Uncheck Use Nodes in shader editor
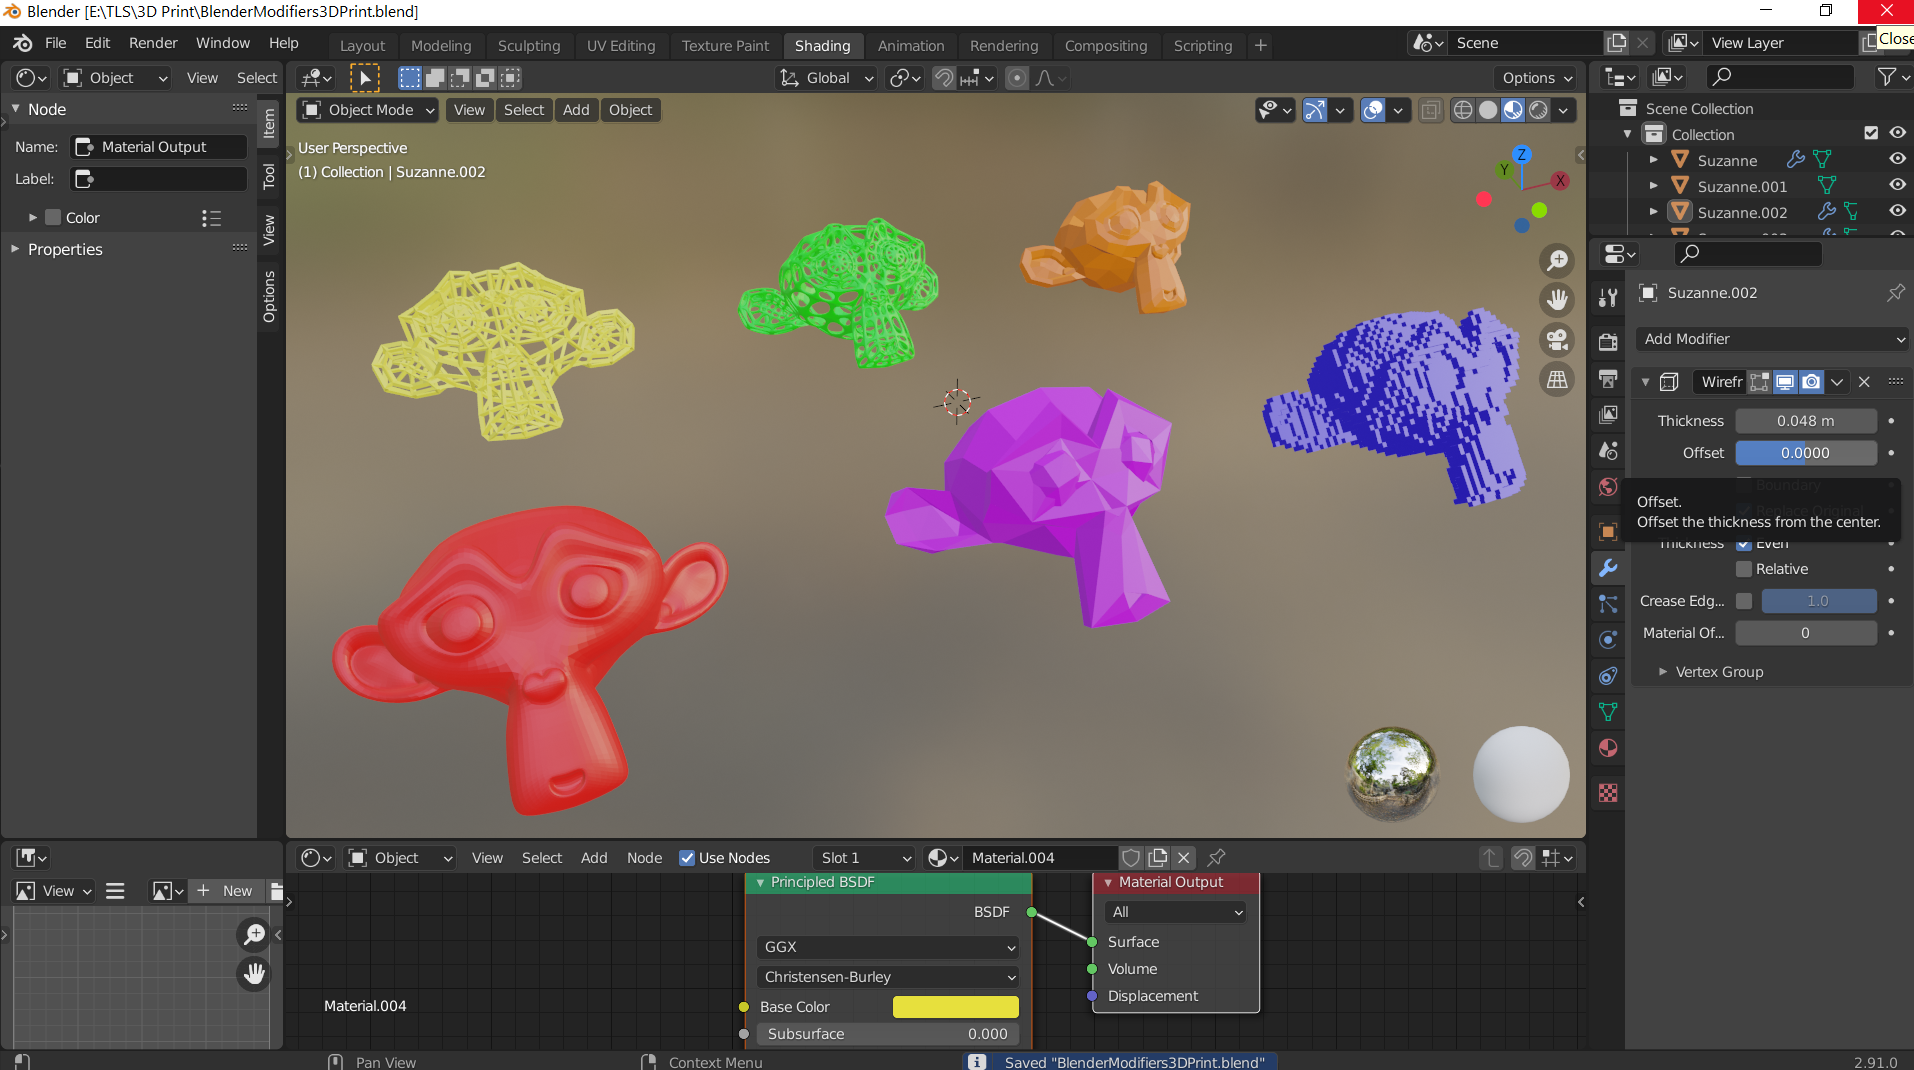This screenshot has width=1914, height=1070. (687, 857)
